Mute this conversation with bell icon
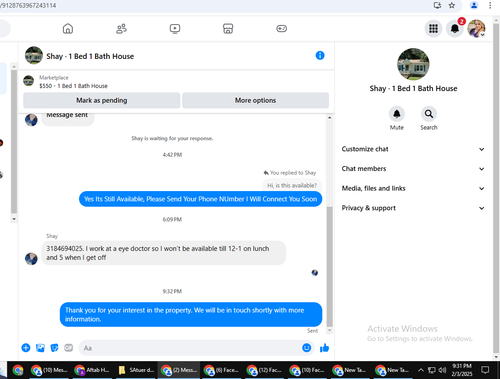Screen dimensions: 500x379 tap(397, 114)
